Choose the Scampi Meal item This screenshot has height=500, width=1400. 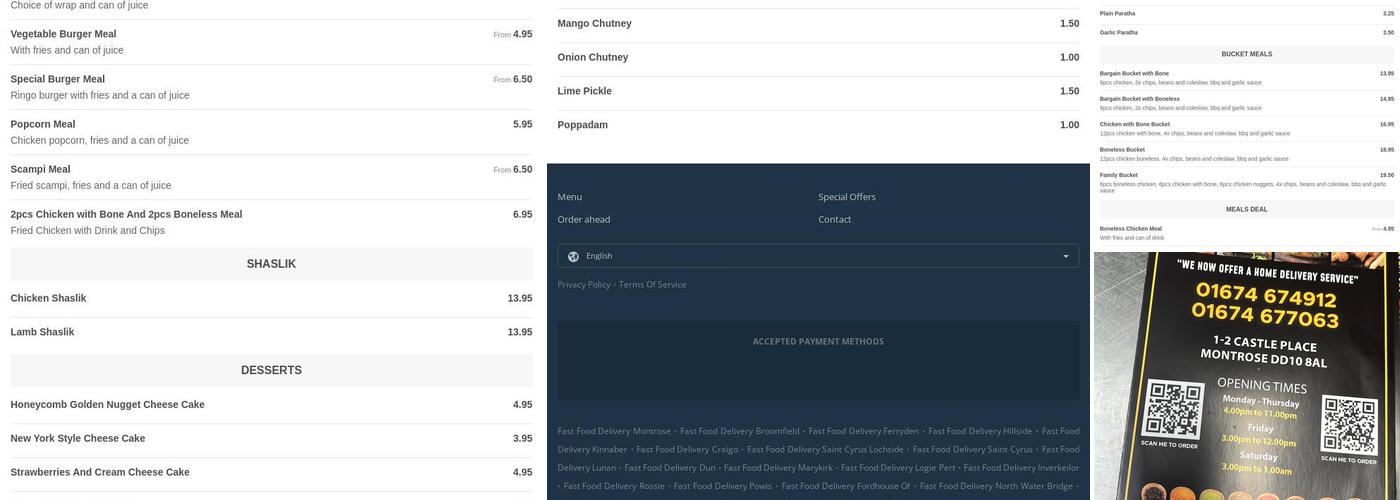pos(40,169)
